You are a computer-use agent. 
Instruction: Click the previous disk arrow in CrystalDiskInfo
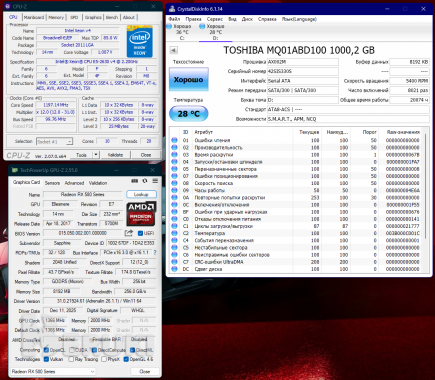coord(174,50)
